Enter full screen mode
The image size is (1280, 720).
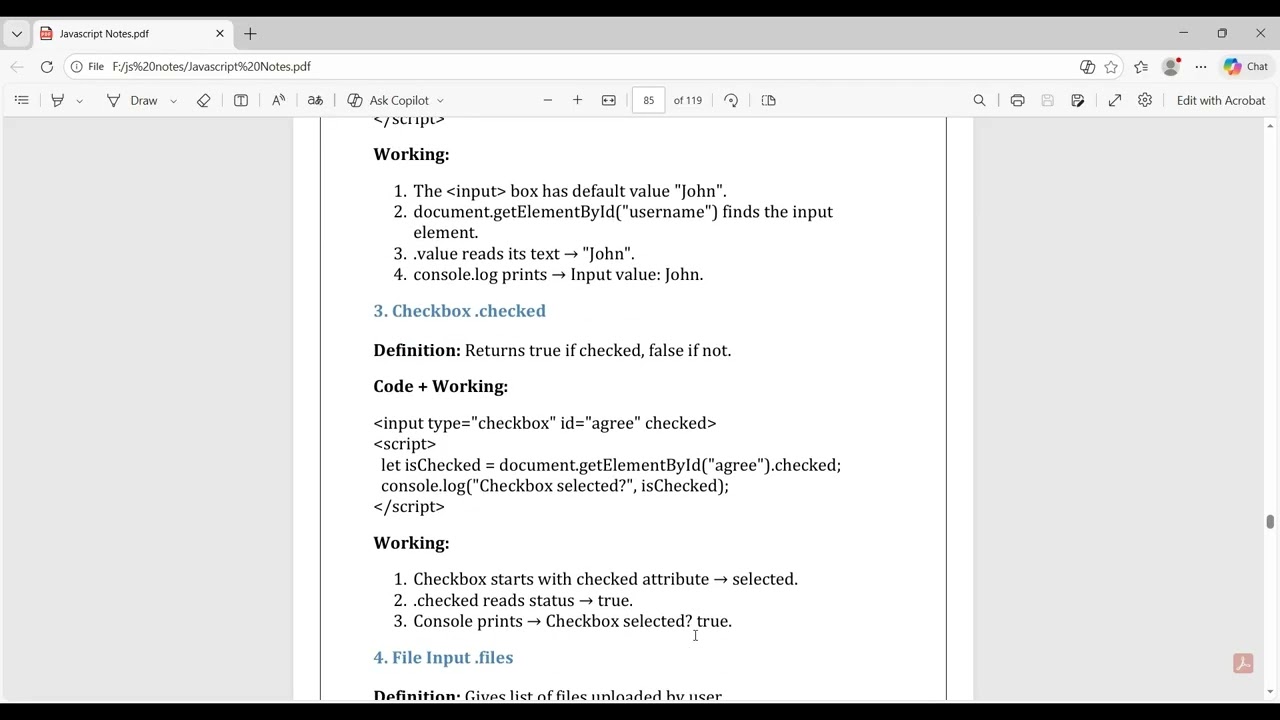[1115, 100]
